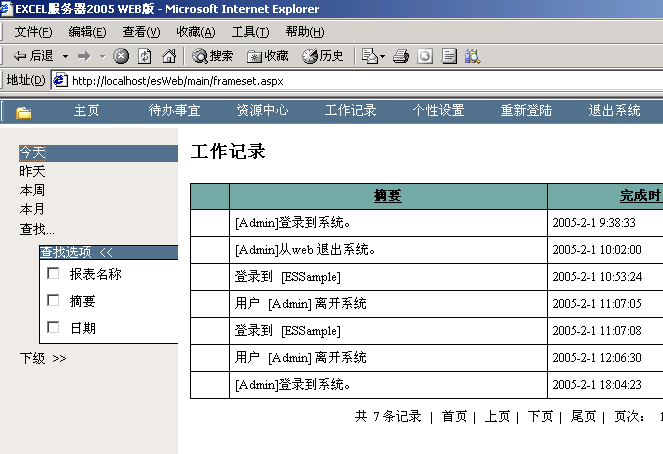Screen dimensions: 663x454
Task: Open the 查看(V) menu
Action: 141,32
